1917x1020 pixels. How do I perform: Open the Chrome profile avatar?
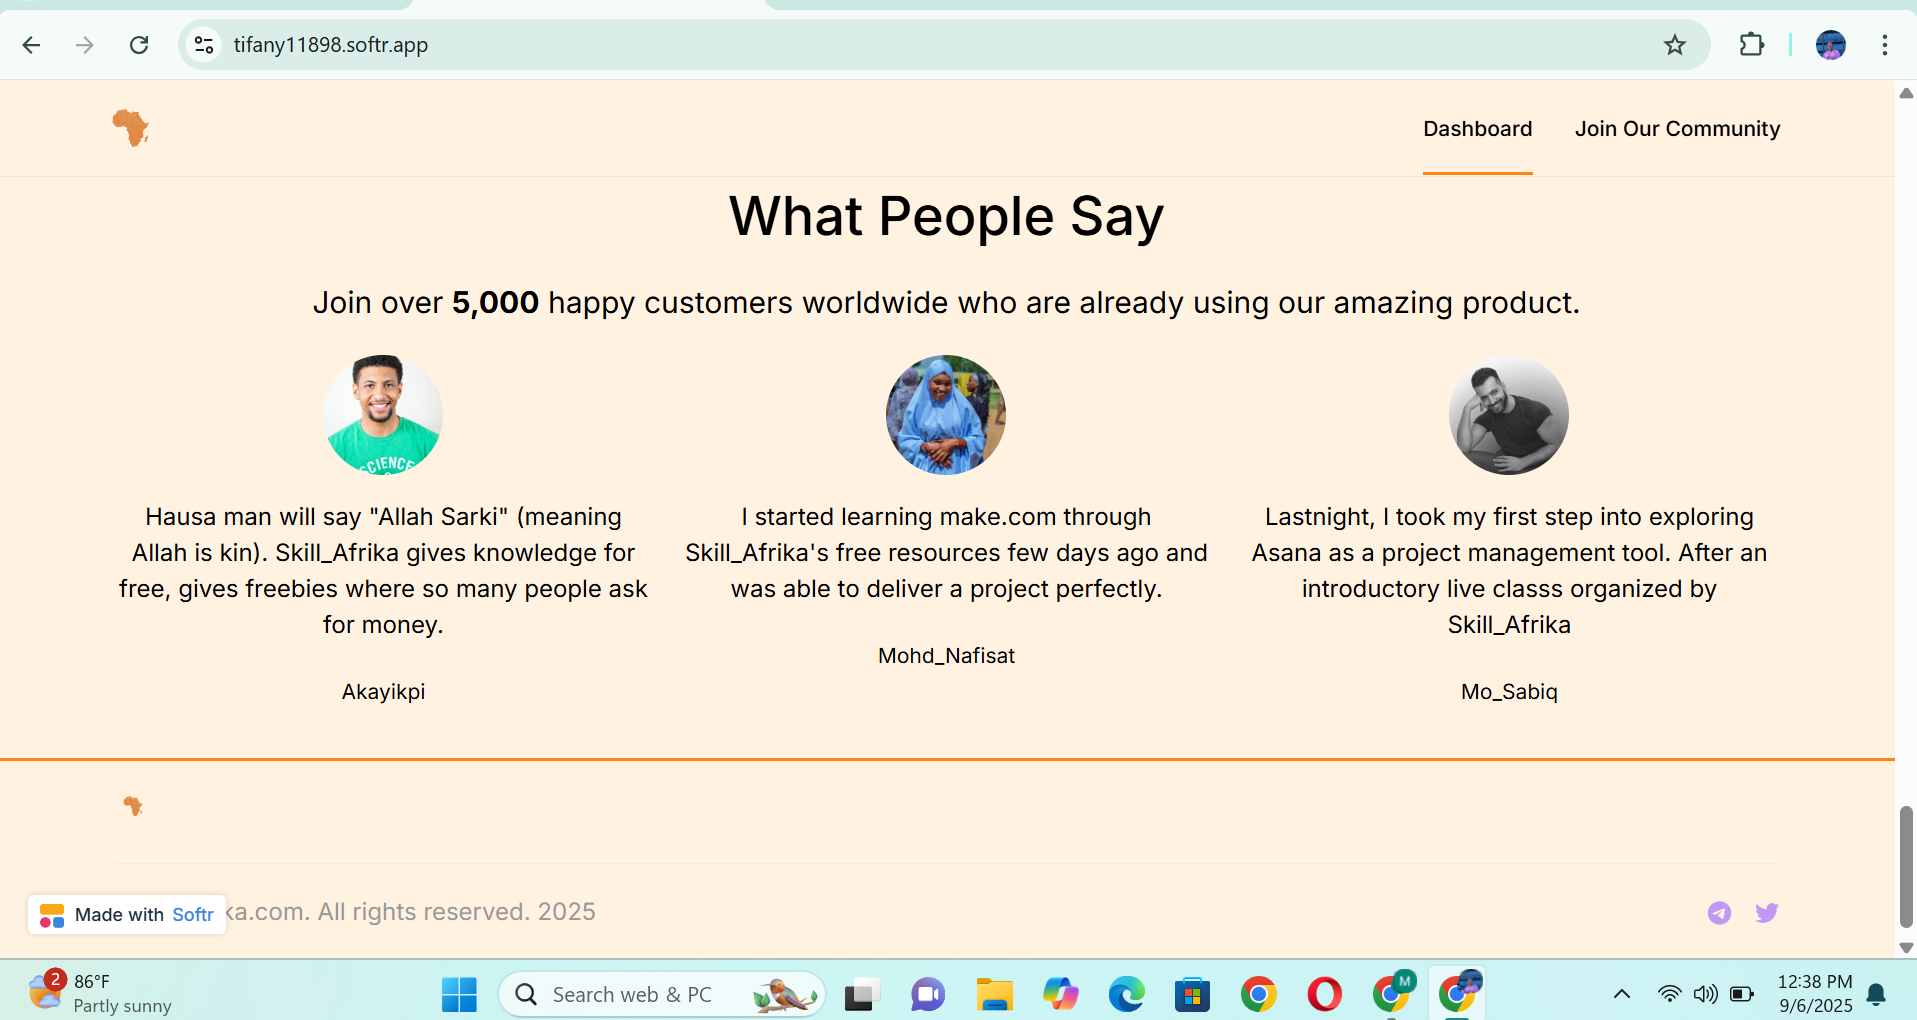1830,45
